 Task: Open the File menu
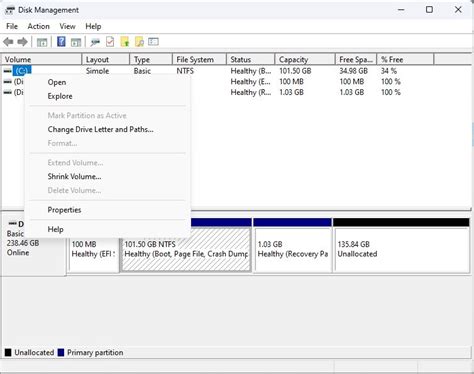click(x=12, y=26)
